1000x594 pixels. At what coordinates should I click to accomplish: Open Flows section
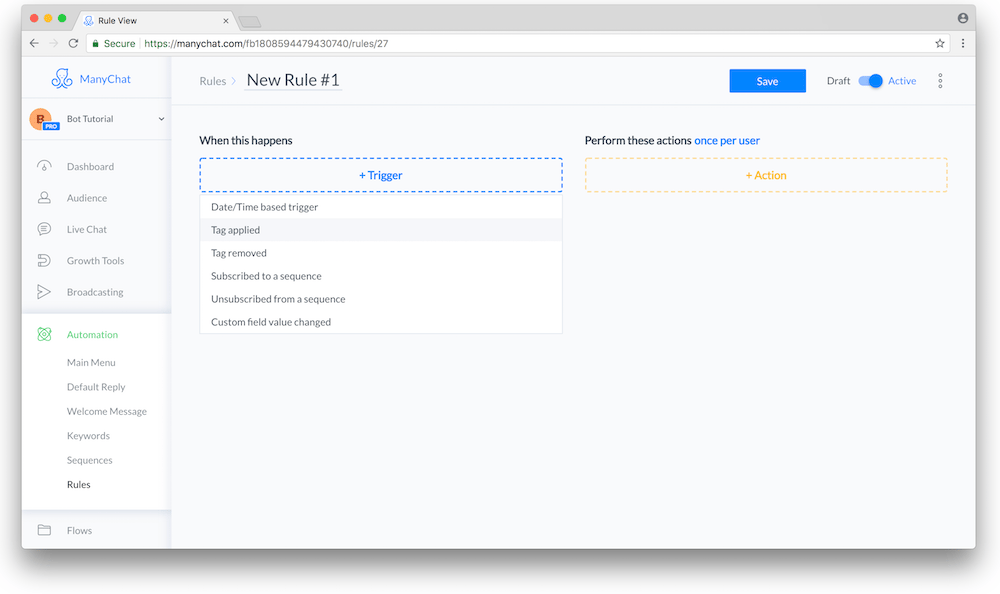tap(80, 530)
